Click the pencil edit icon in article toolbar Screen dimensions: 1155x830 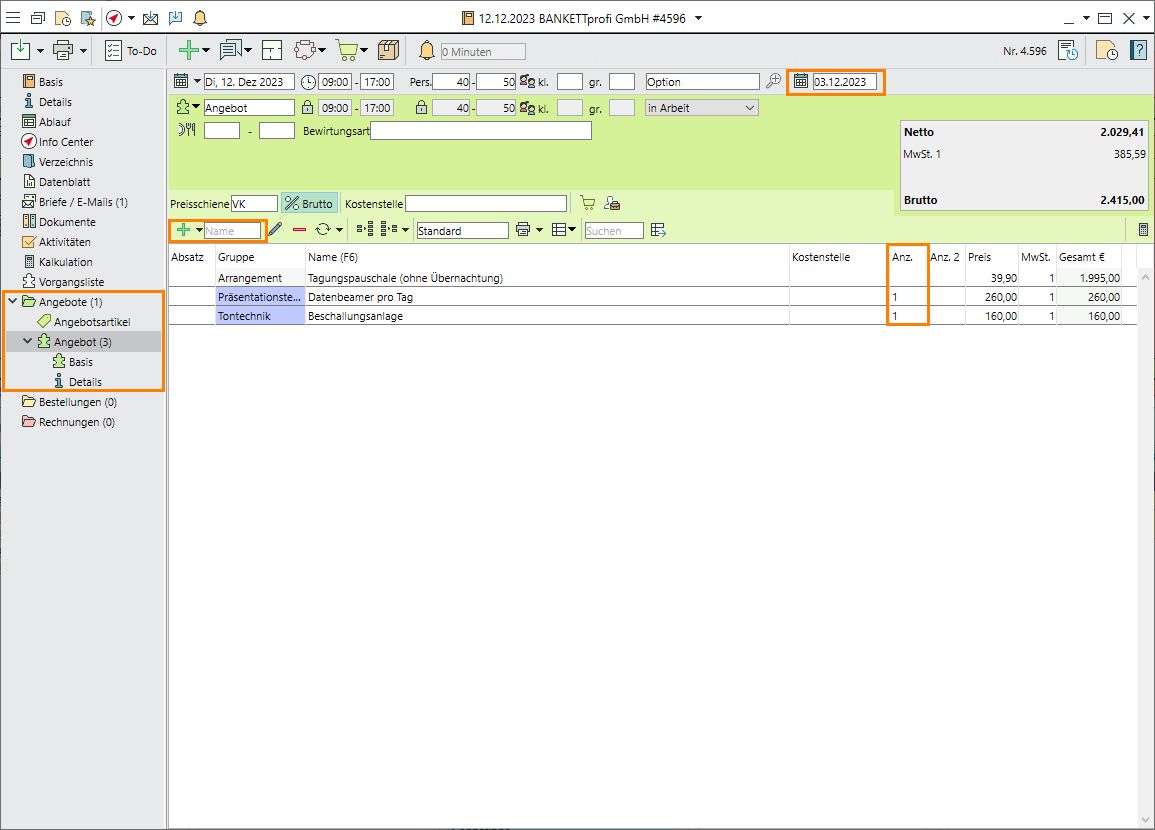coord(276,230)
